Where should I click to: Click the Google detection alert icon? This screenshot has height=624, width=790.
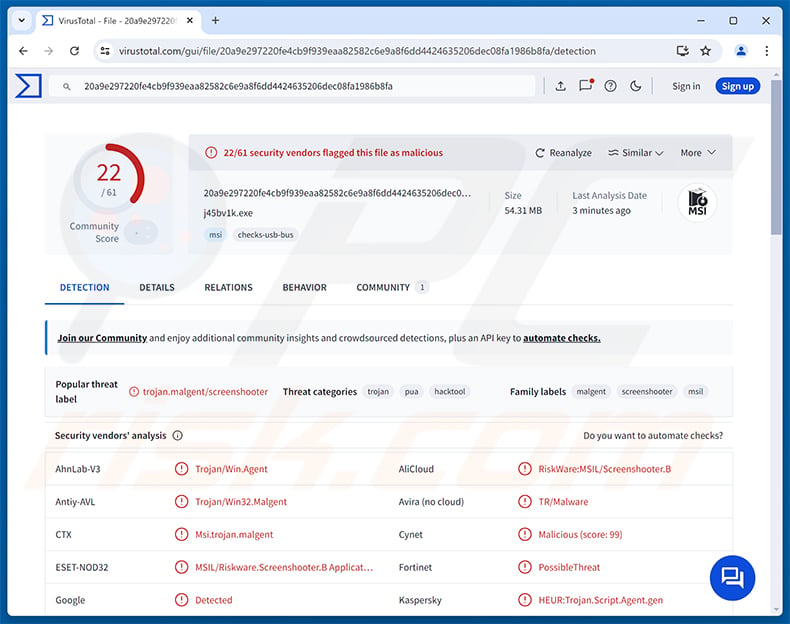181,600
